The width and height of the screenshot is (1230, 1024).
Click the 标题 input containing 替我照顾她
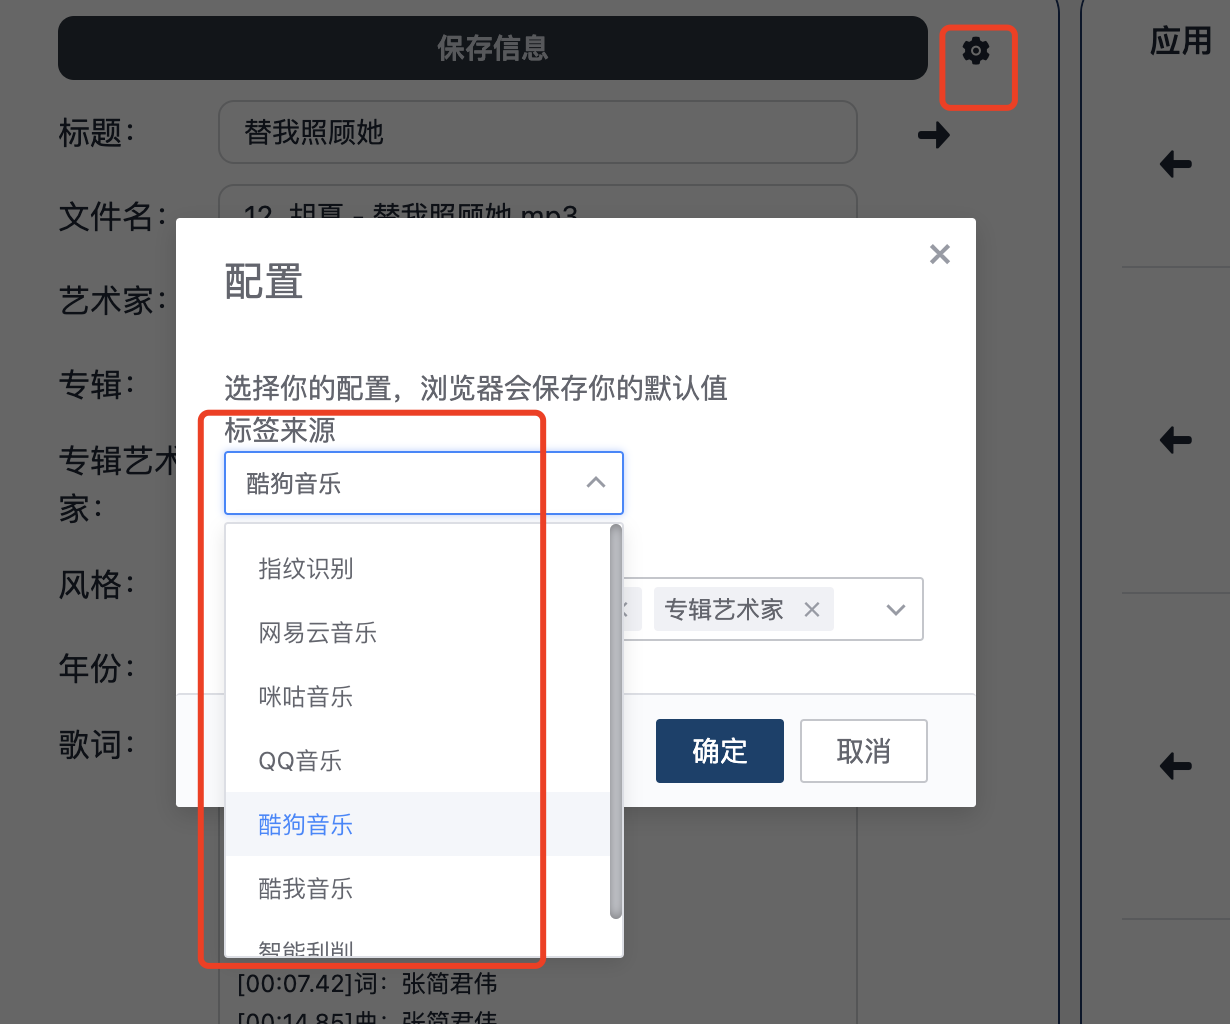point(537,132)
